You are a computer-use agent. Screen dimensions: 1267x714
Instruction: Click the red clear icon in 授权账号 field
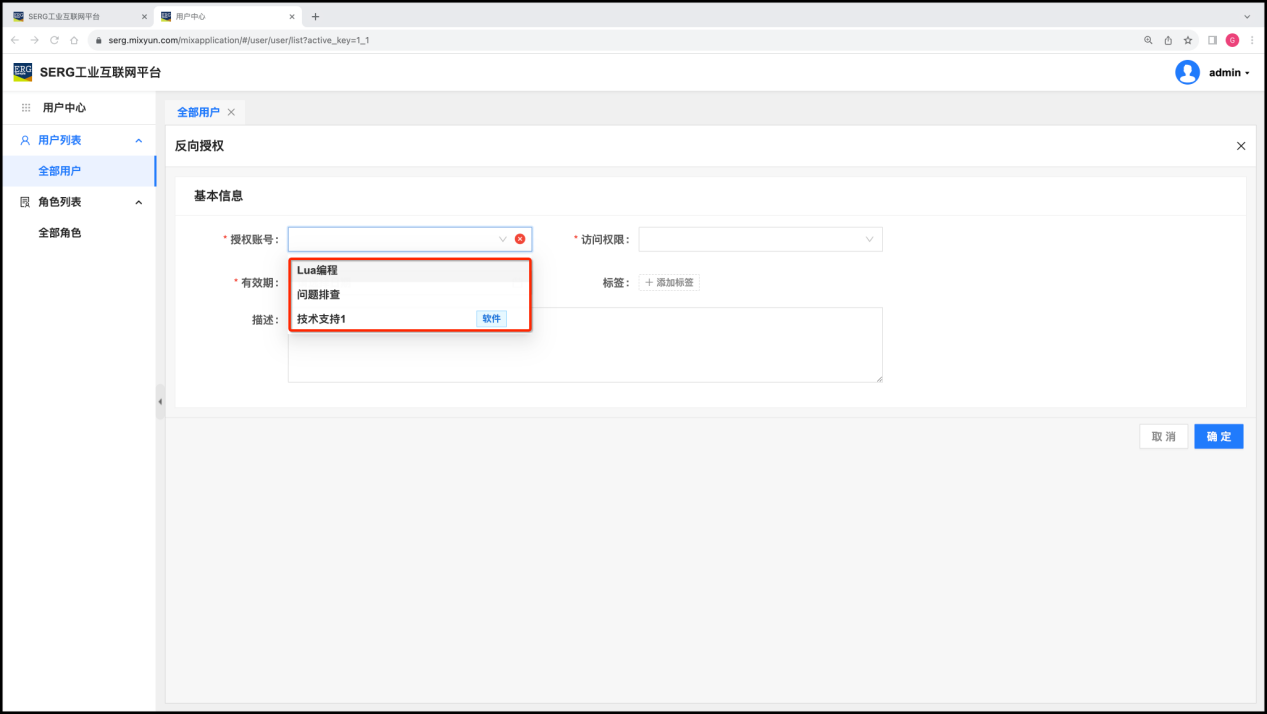520,239
